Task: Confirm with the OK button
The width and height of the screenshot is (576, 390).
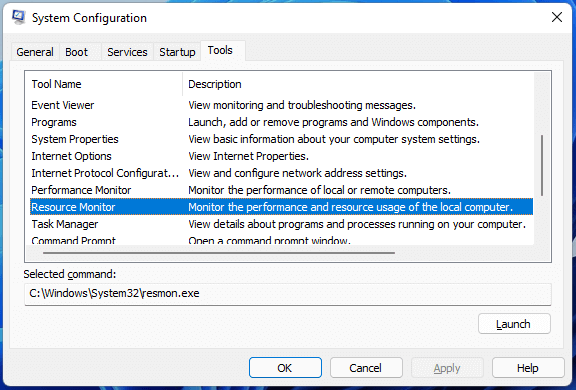Action: point(285,368)
